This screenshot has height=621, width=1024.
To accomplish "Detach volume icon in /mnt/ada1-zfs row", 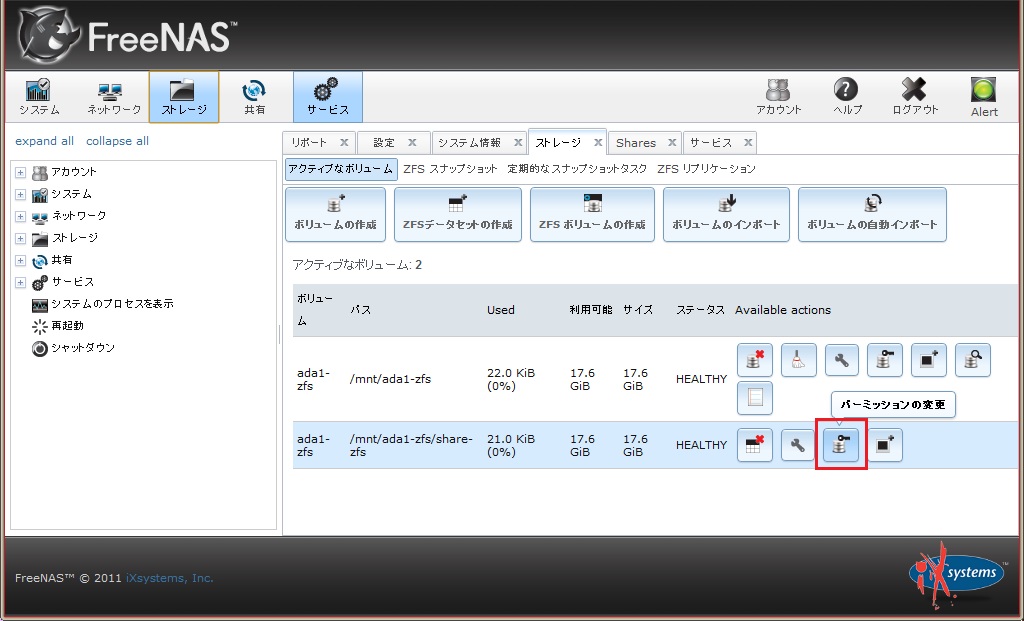I will tap(755, 360).
